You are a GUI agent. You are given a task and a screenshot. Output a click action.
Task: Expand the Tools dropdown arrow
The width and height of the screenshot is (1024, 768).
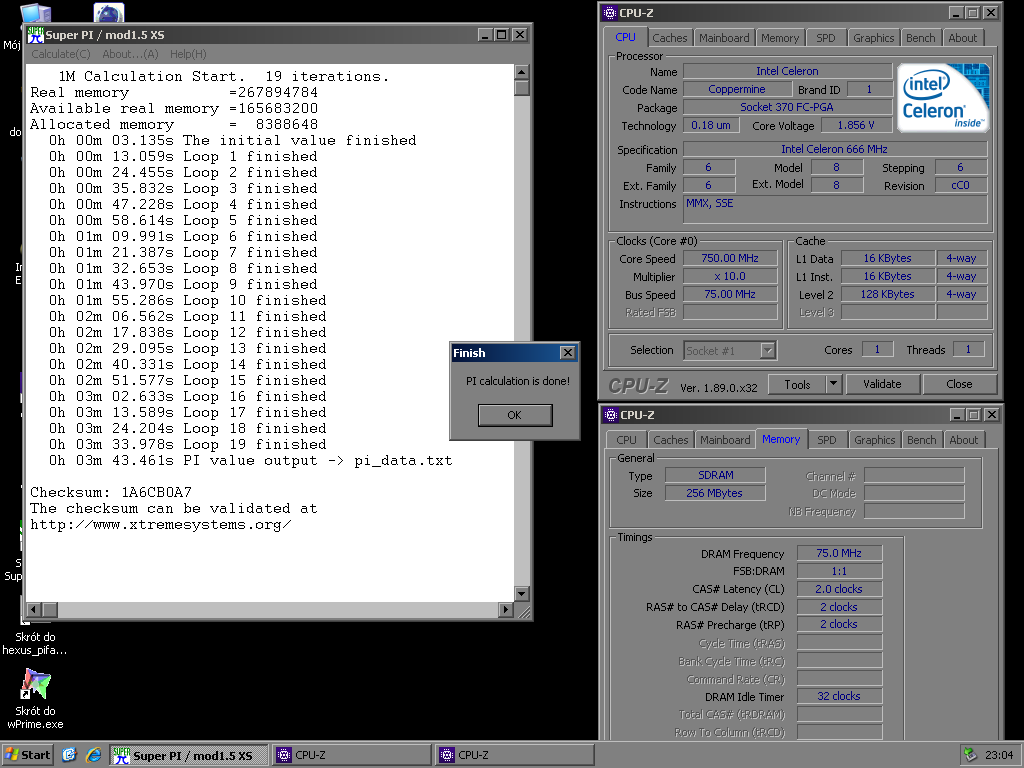pos(833,385)
